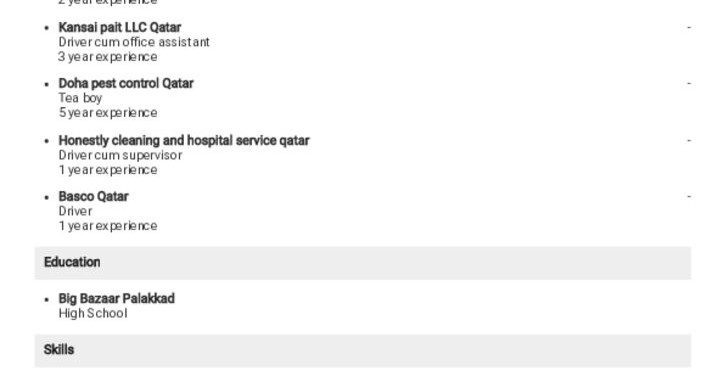Click the bullet beside Doha pest control

(x=47, y=85)
